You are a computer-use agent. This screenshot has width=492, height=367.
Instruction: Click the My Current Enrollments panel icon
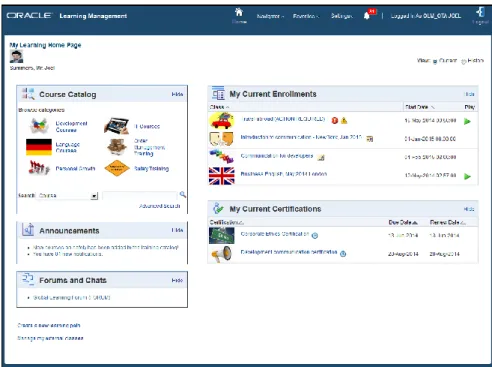tap(218, 93)
